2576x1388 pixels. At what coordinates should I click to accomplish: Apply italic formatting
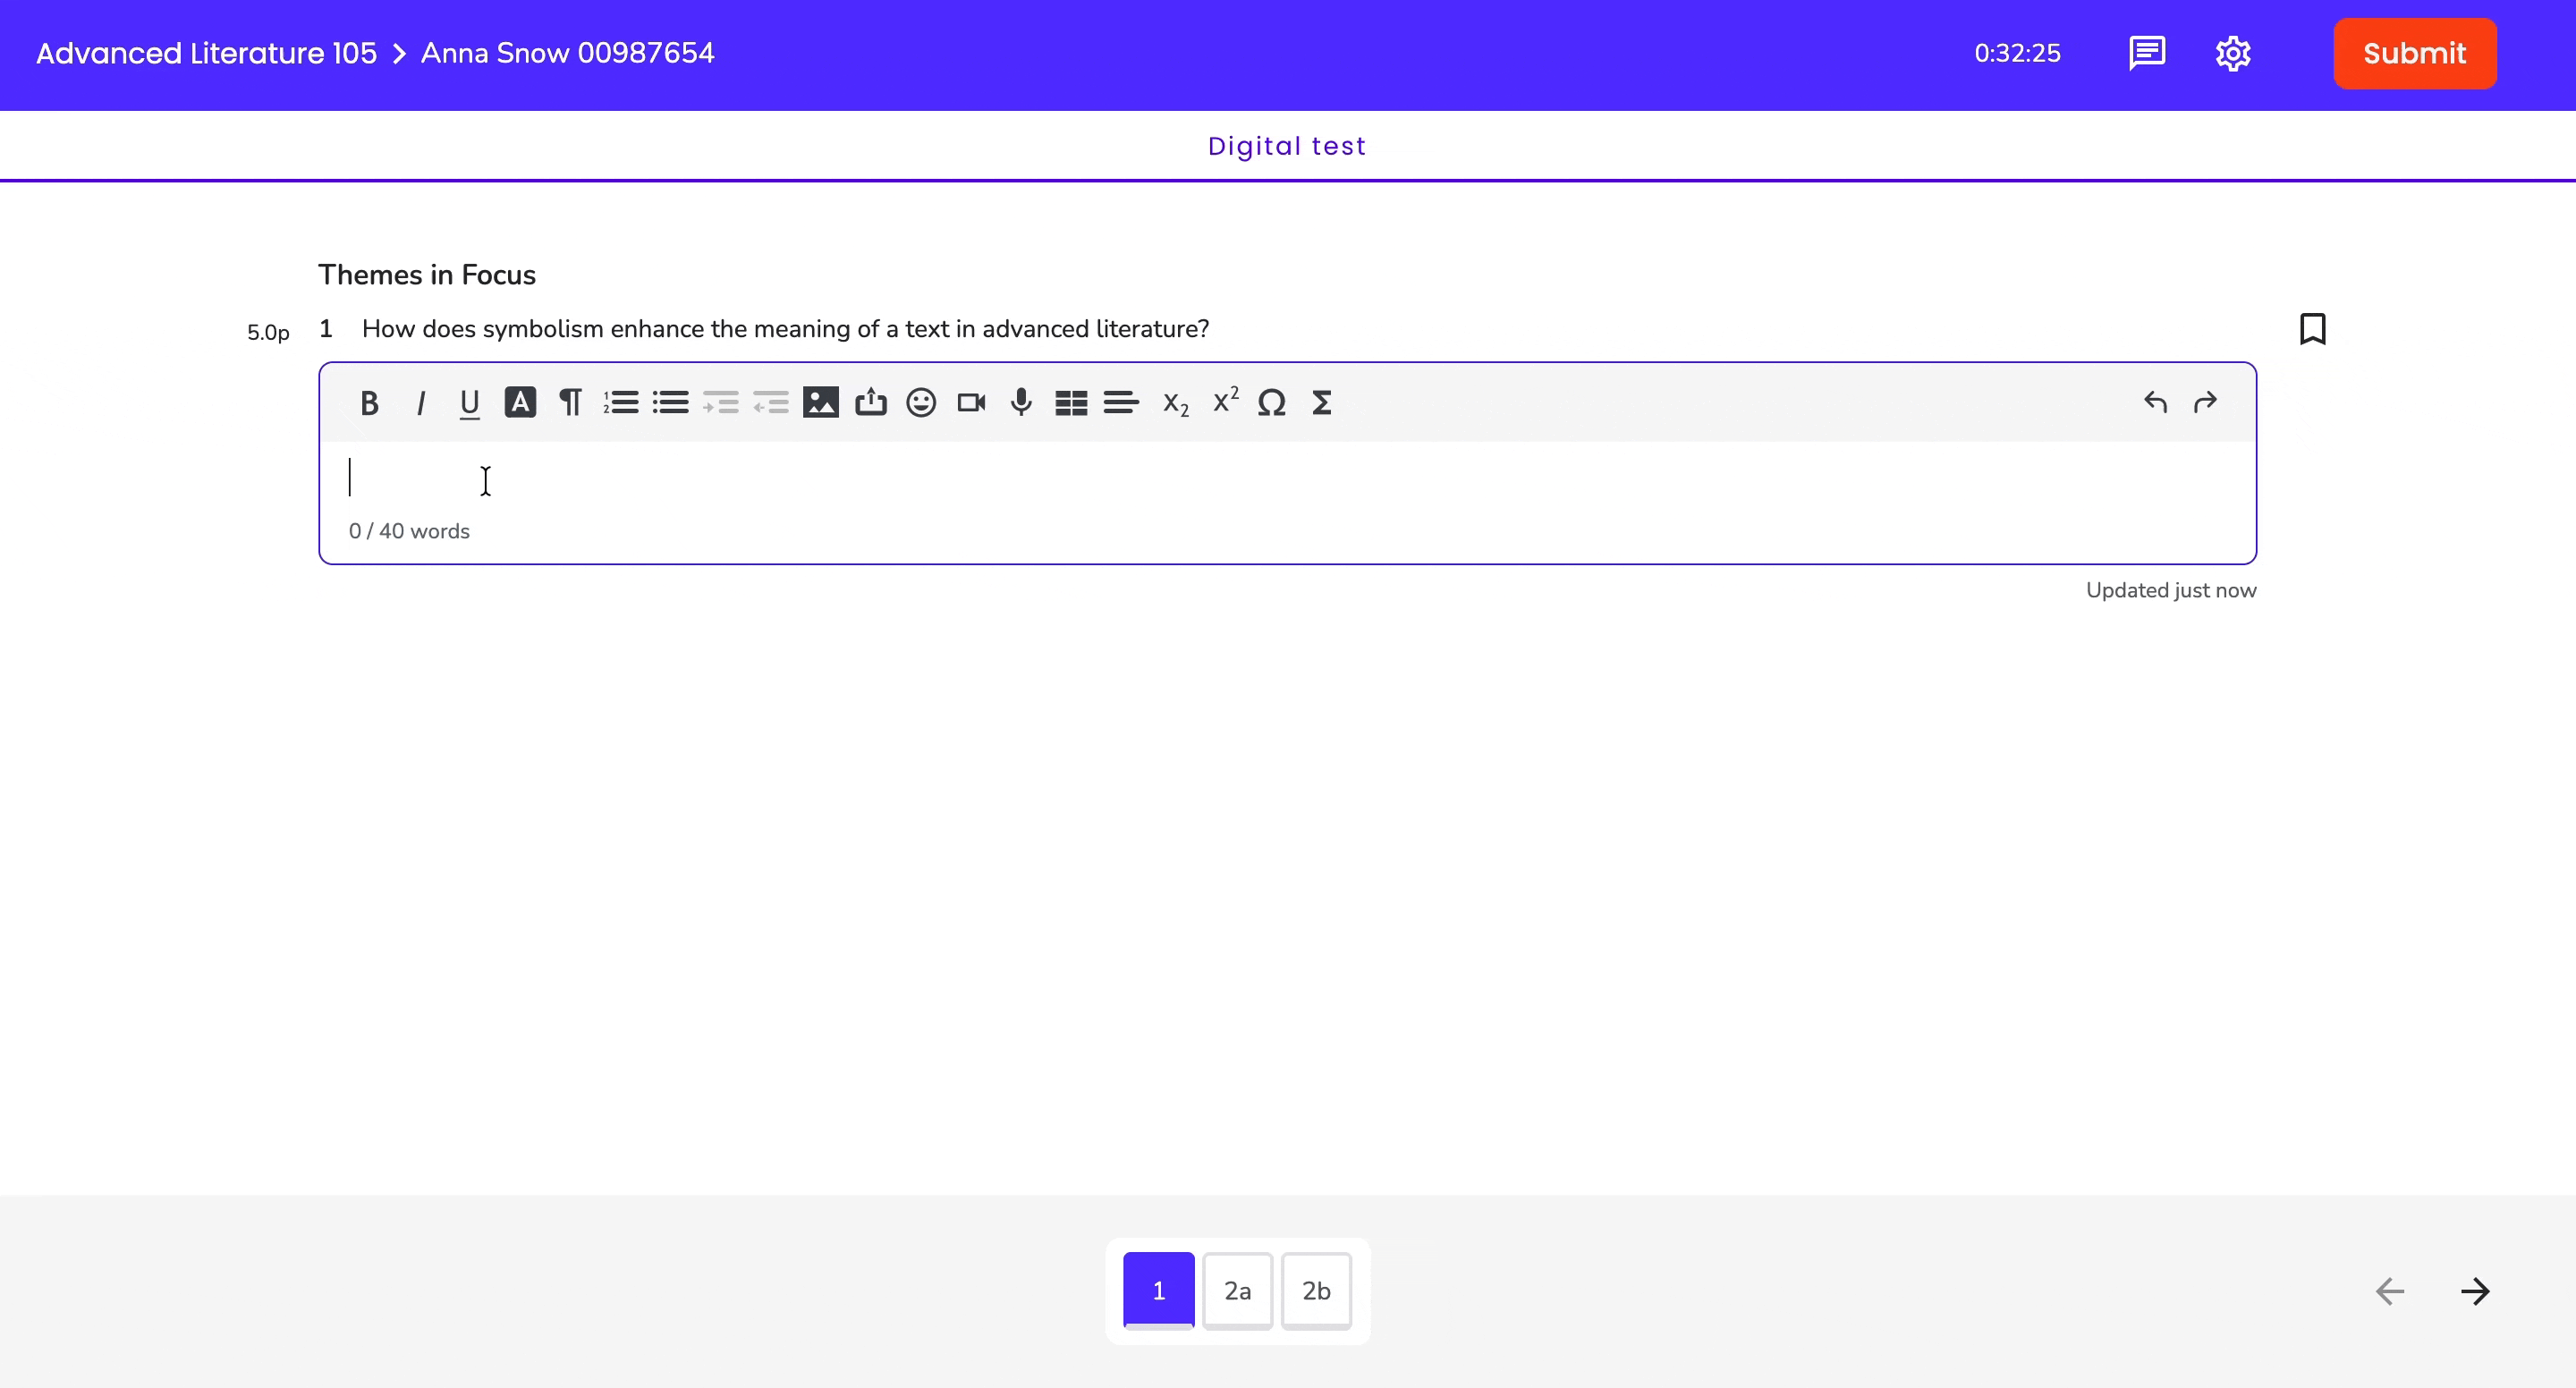coord(420,403)
